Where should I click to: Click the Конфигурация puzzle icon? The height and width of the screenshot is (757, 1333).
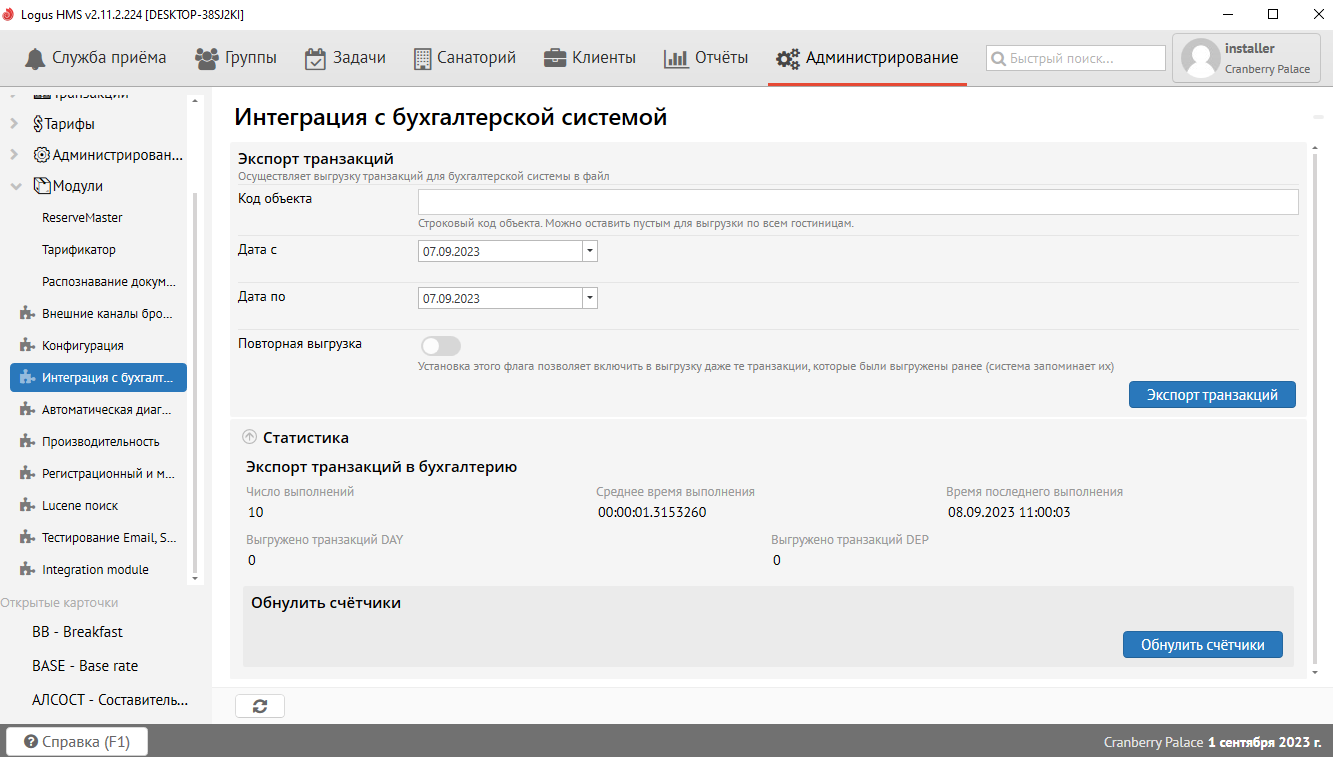click(x=27, y=346)
